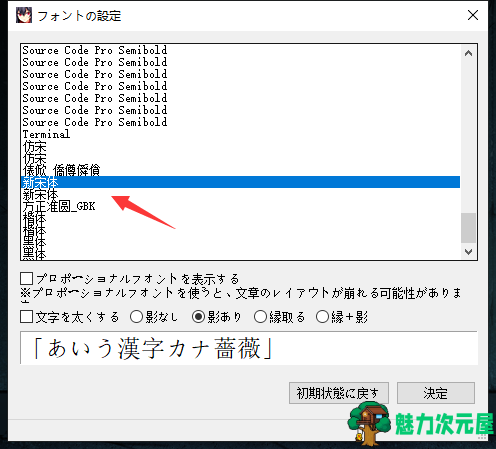Click the 初期状態に戻す button
Image resolution: width=496 pixels, height=449 pixels.
pyautogui.click(x=339, y=393)
